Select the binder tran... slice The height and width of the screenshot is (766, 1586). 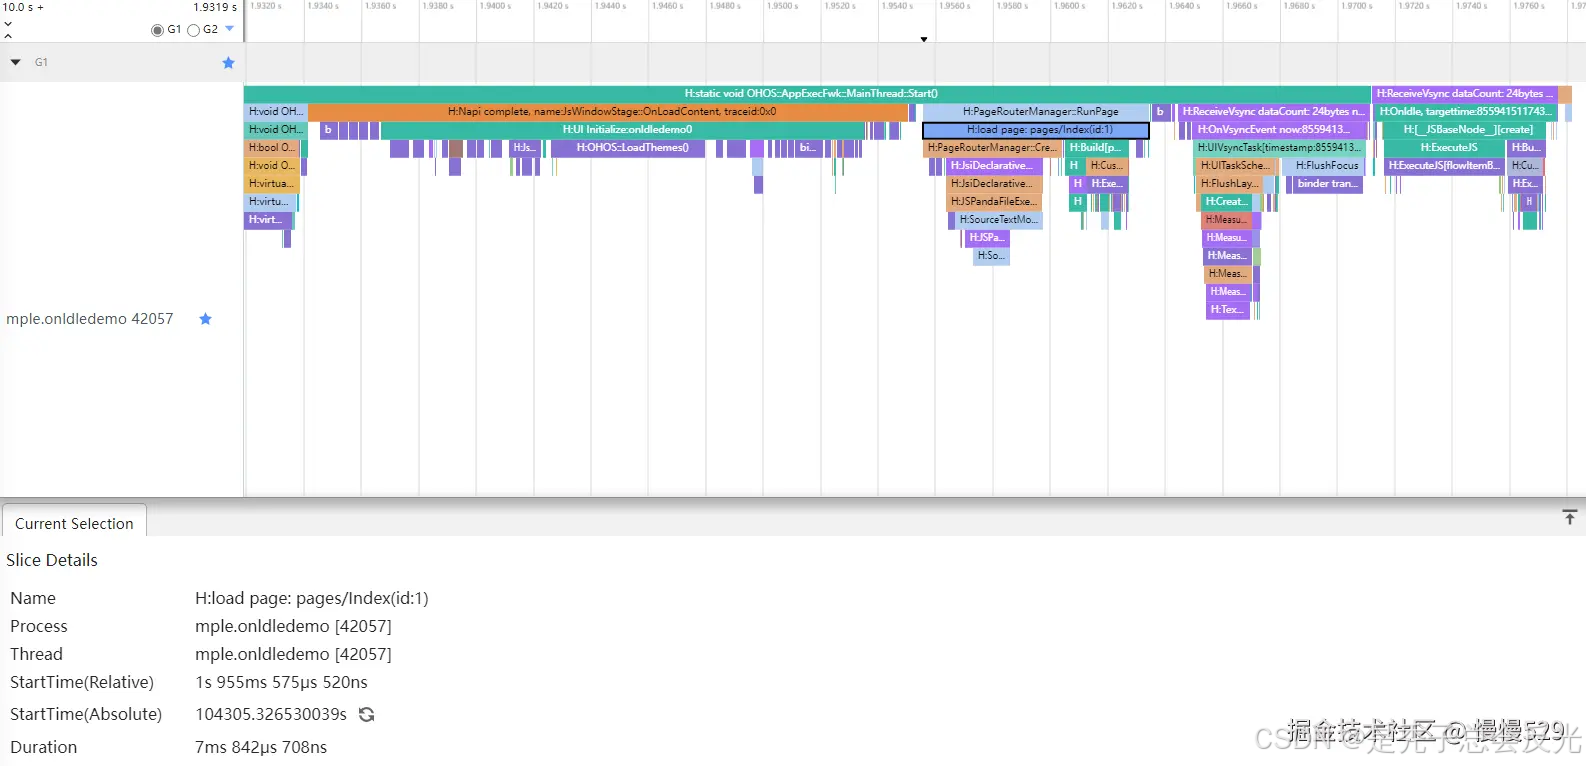[x=1326, y=184]
